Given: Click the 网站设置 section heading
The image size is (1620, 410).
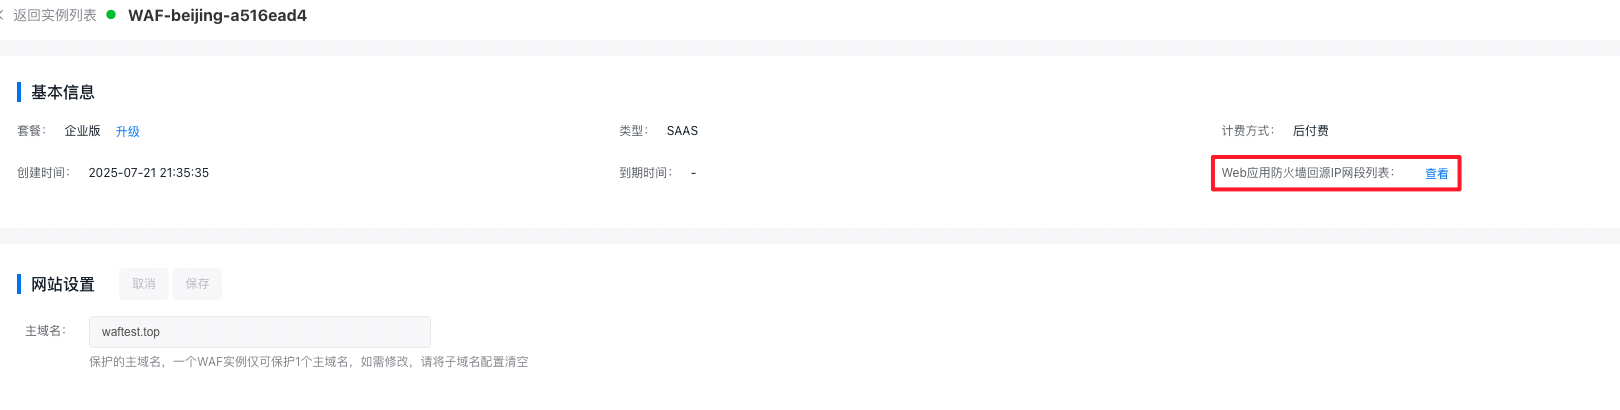Looking at the screenshot, I should coord(63,284).
